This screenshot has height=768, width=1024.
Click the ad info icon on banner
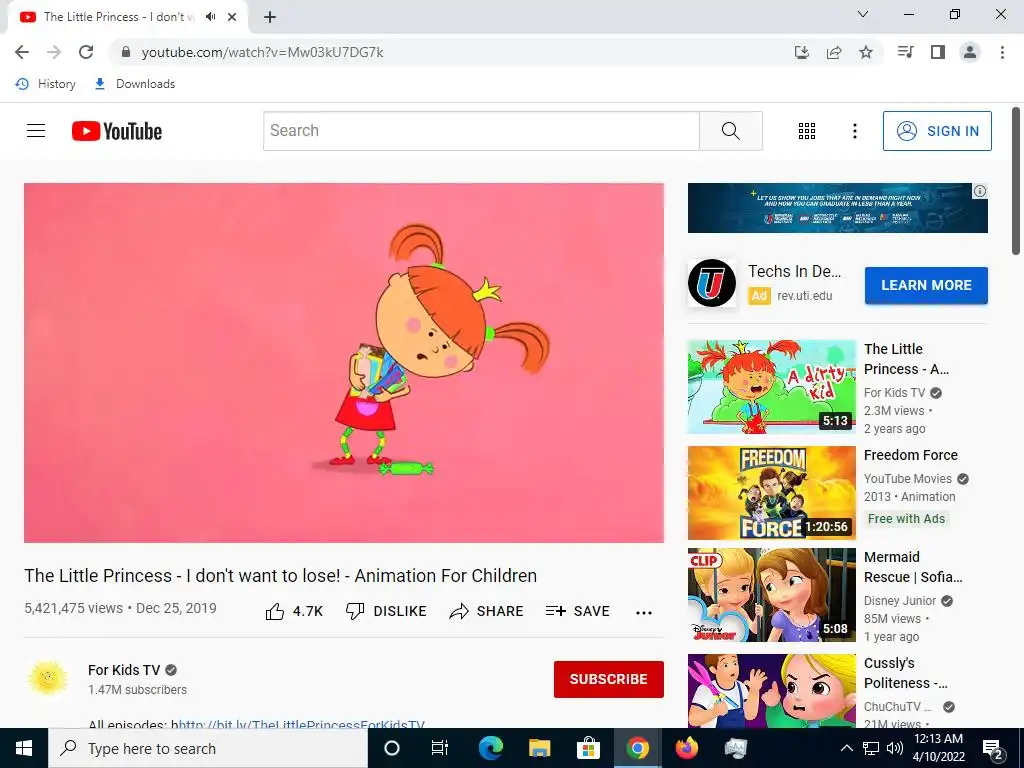pyautogui.click(x=980, y=191)
